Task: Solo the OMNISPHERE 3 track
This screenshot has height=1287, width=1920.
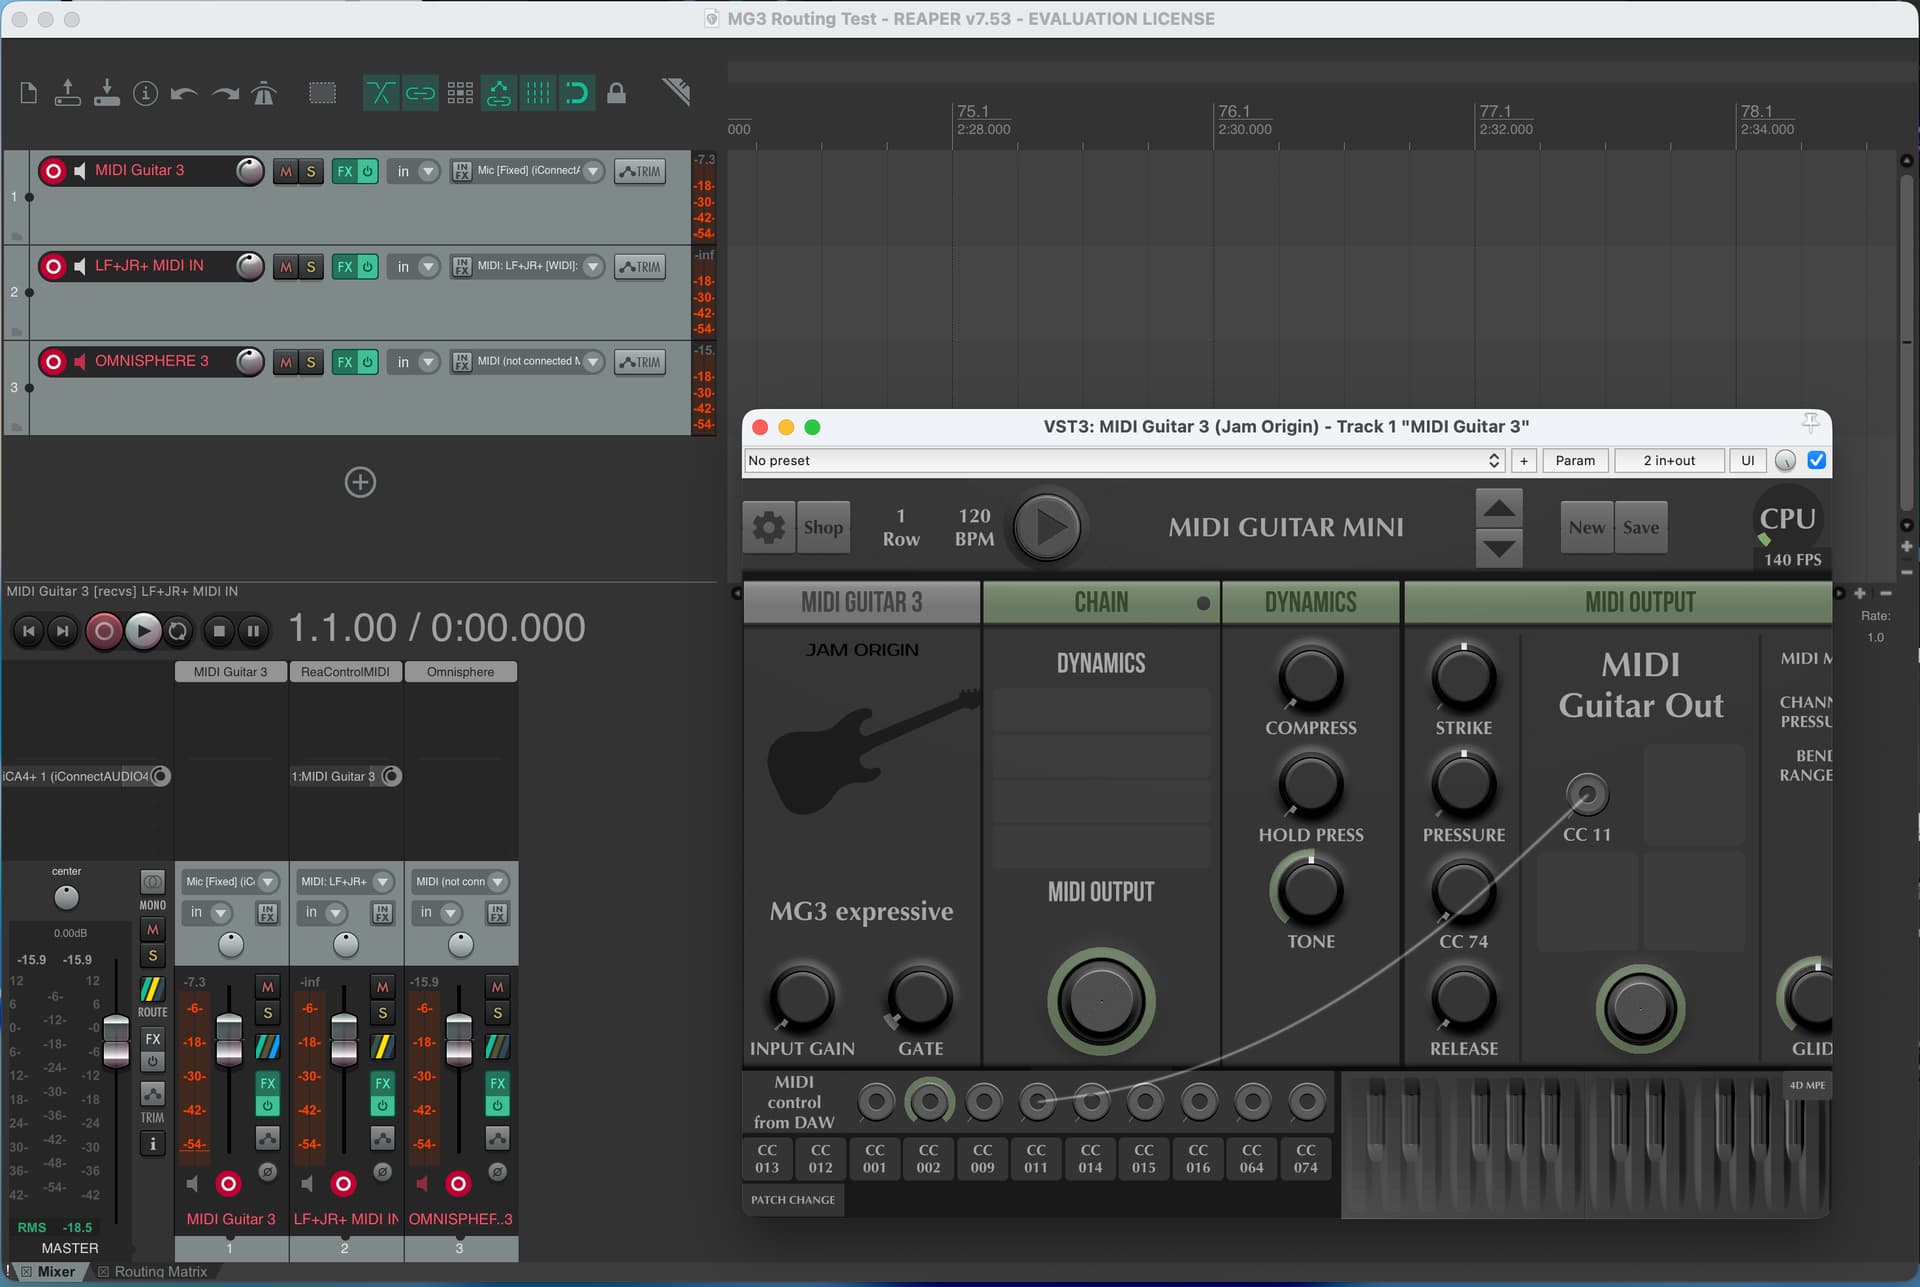Action: [x=311, y=362]
